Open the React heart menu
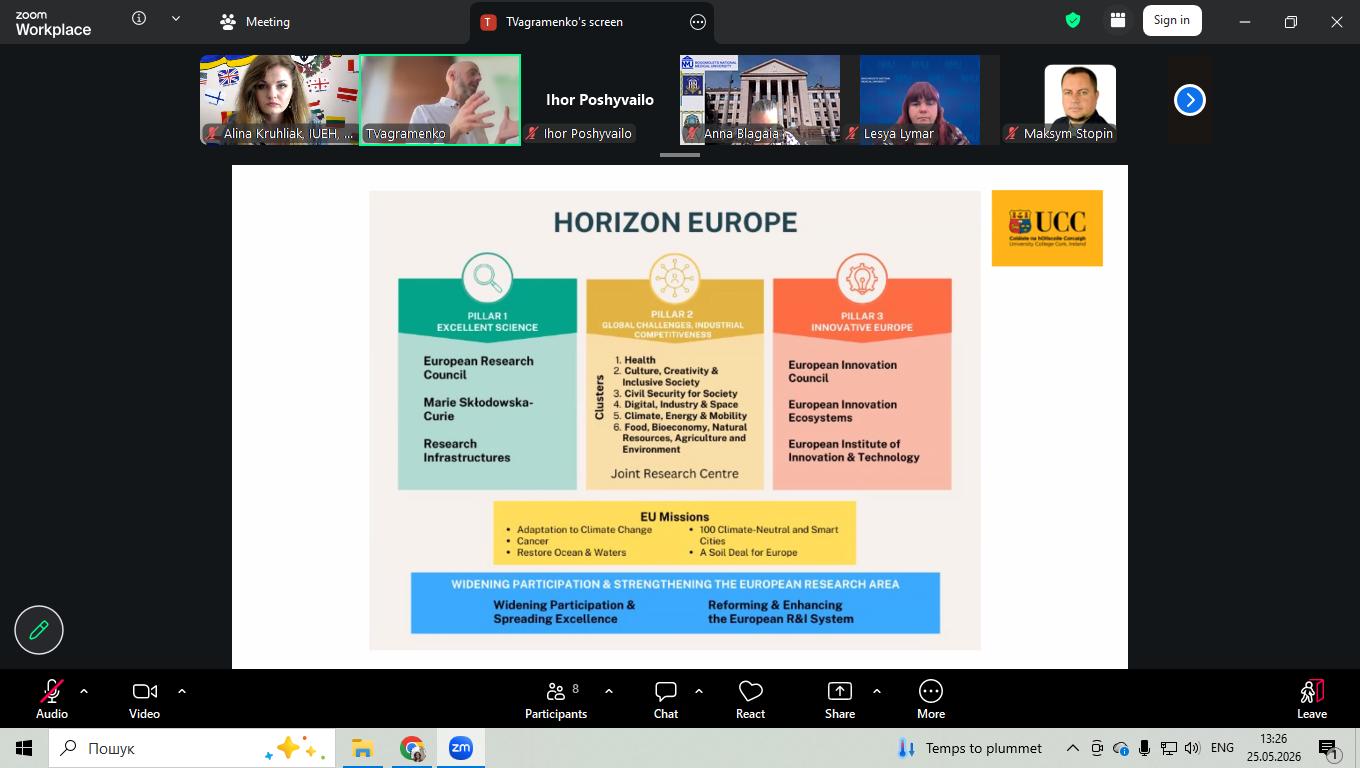Image resolution: width=1360 pixels, height=768 pixels. [750, 699]
